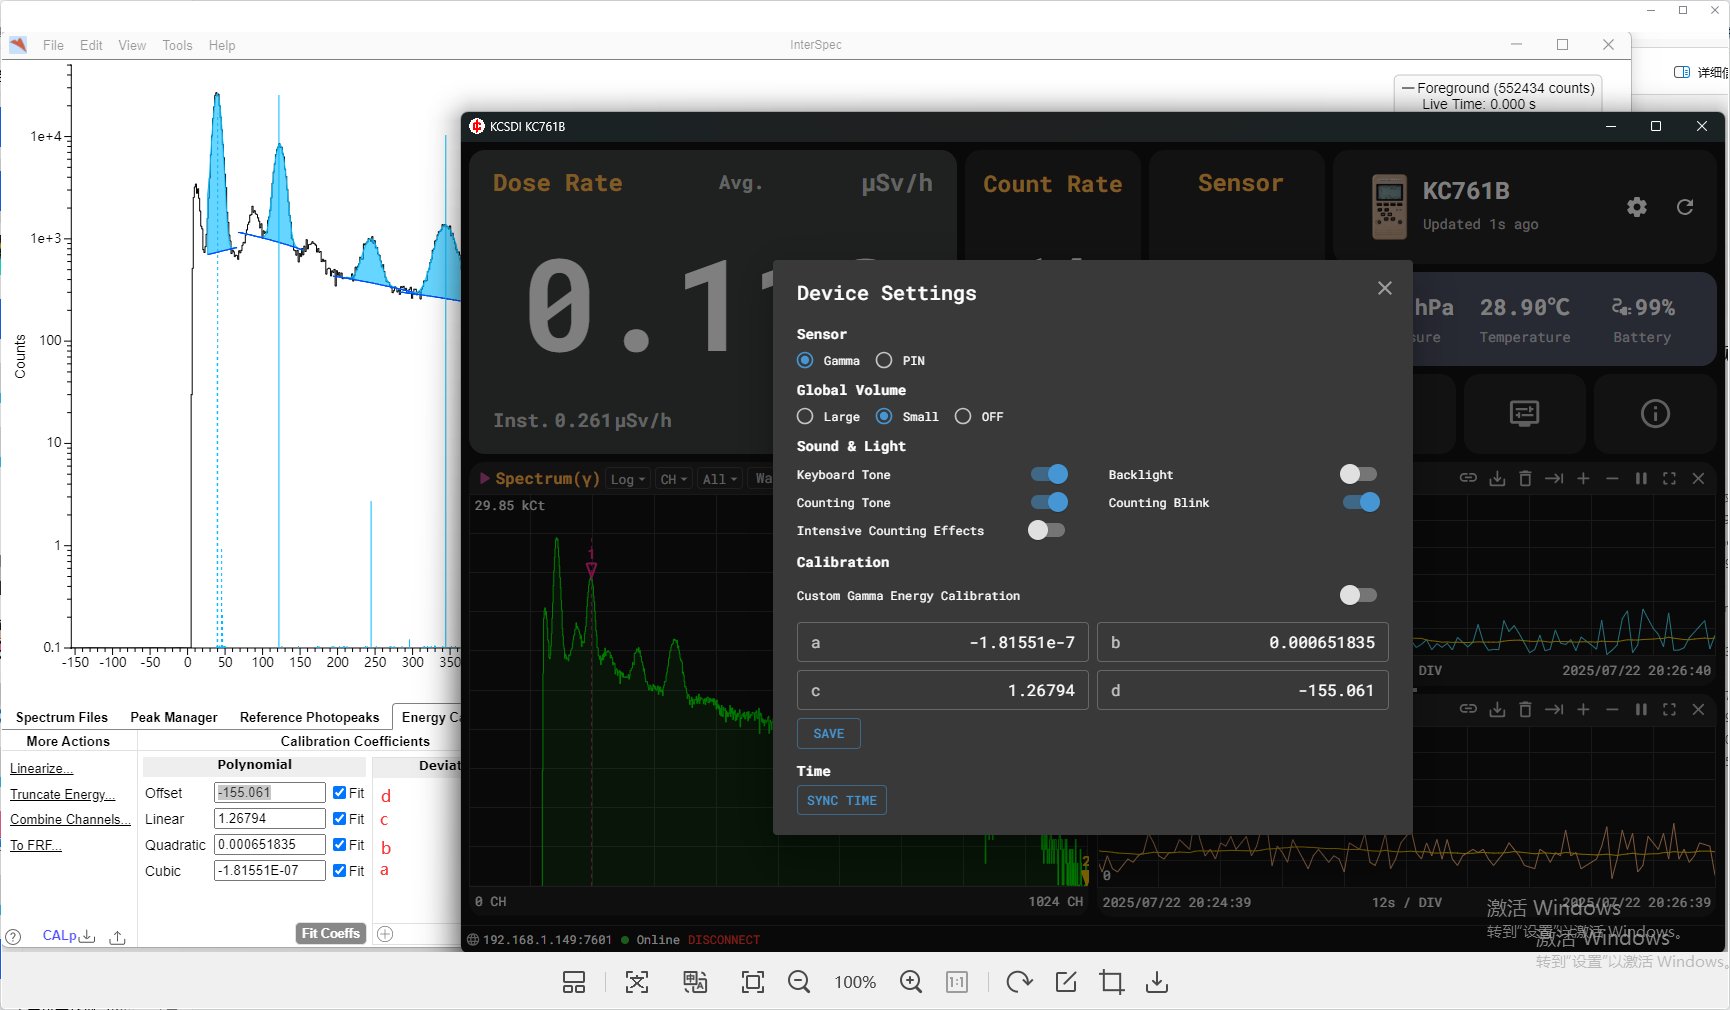Click the Fit Coeffs button
The height and width of the screenshot is (1010, 1730).
pos(331,933)
